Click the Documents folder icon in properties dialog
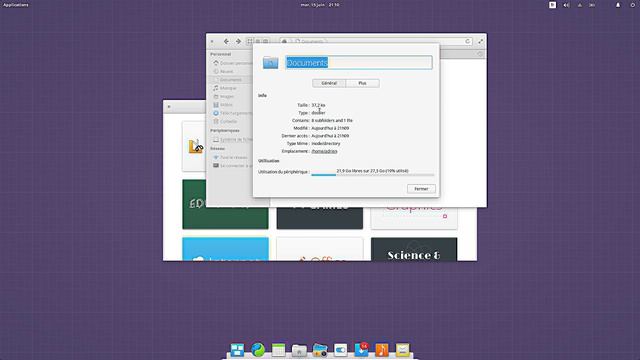640x360 pixels. point(270,62)
